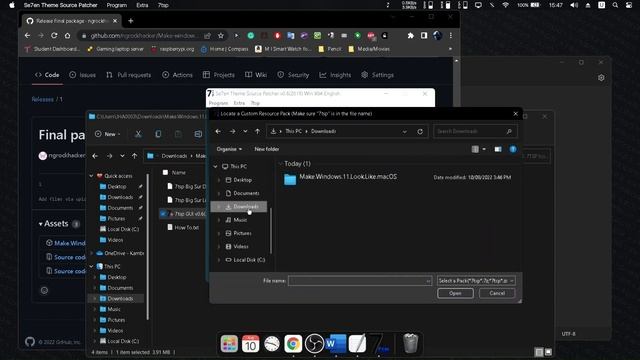Follow the Releases breadcrumb link on GitHub
Viewport: 640px width, 360px height.
pos(42,99)
